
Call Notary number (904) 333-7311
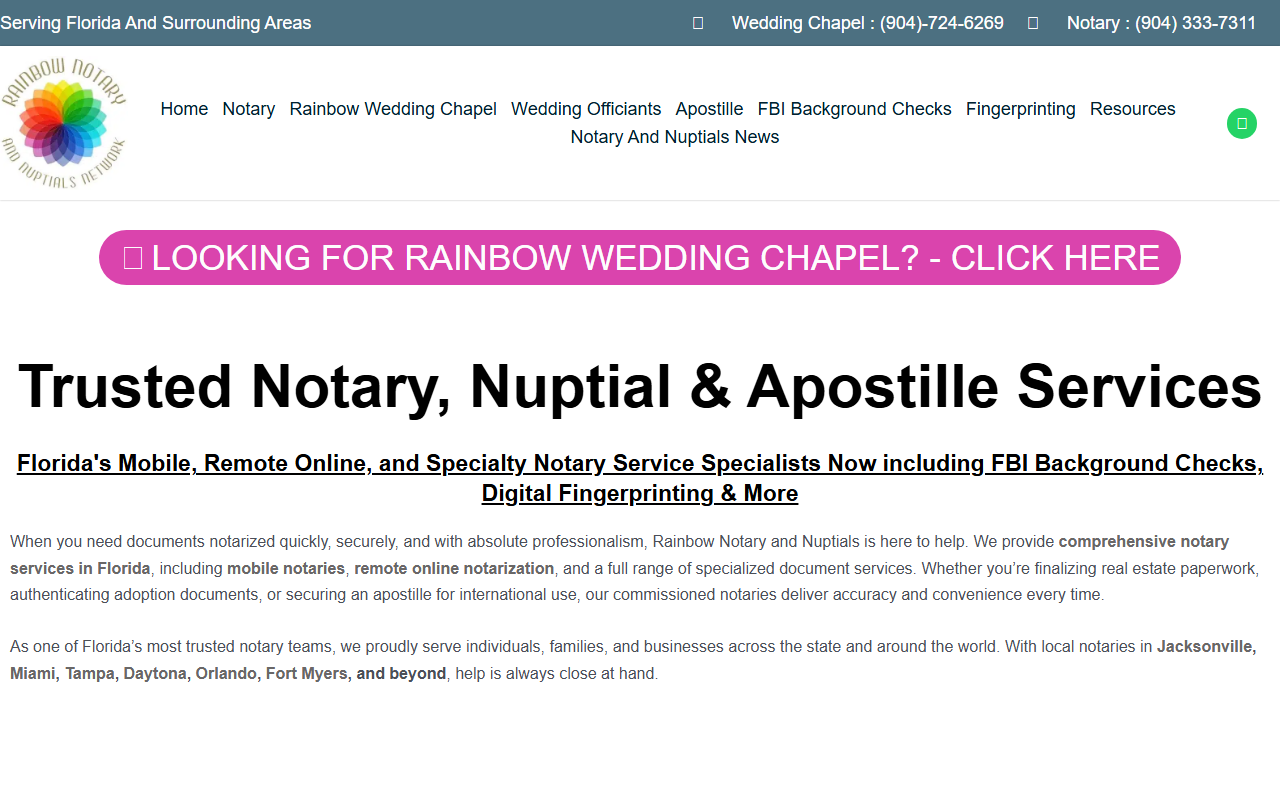pyautogui.click(x=1162, y=23)
